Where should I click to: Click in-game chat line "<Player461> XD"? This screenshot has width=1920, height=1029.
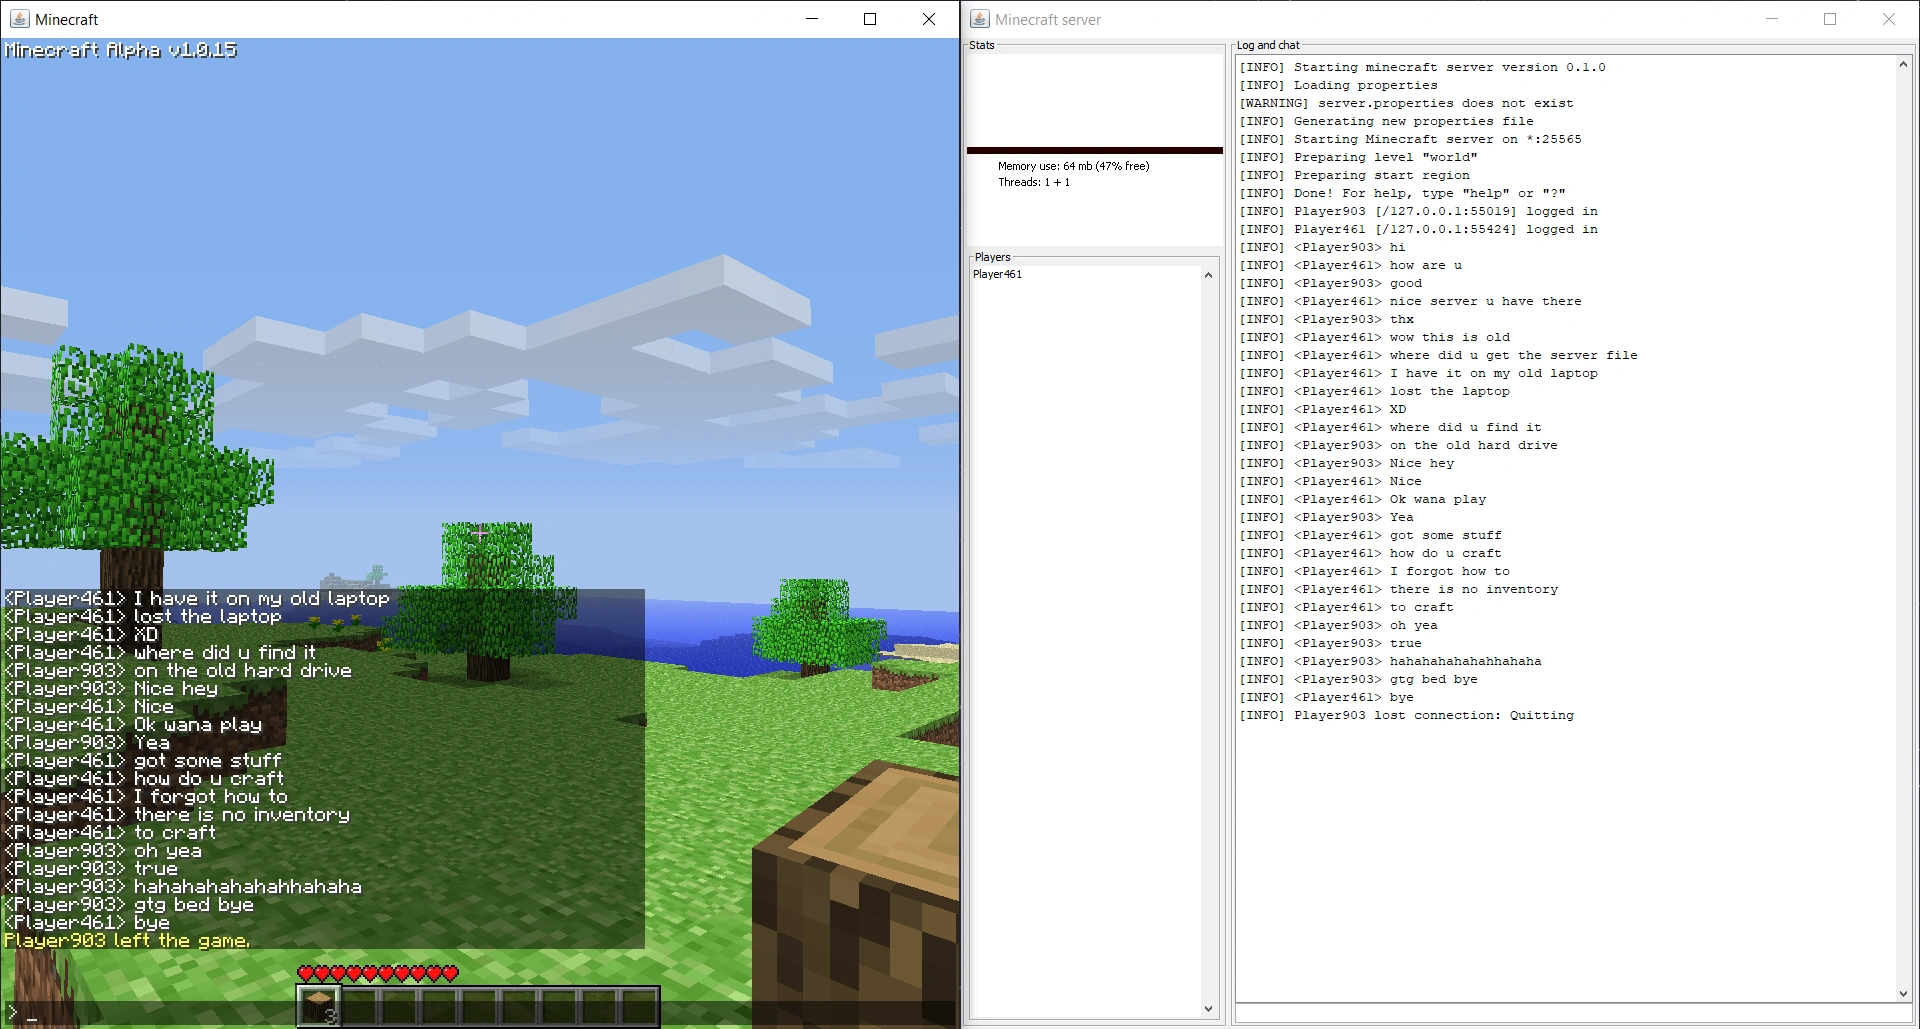[x=81, y=634]
